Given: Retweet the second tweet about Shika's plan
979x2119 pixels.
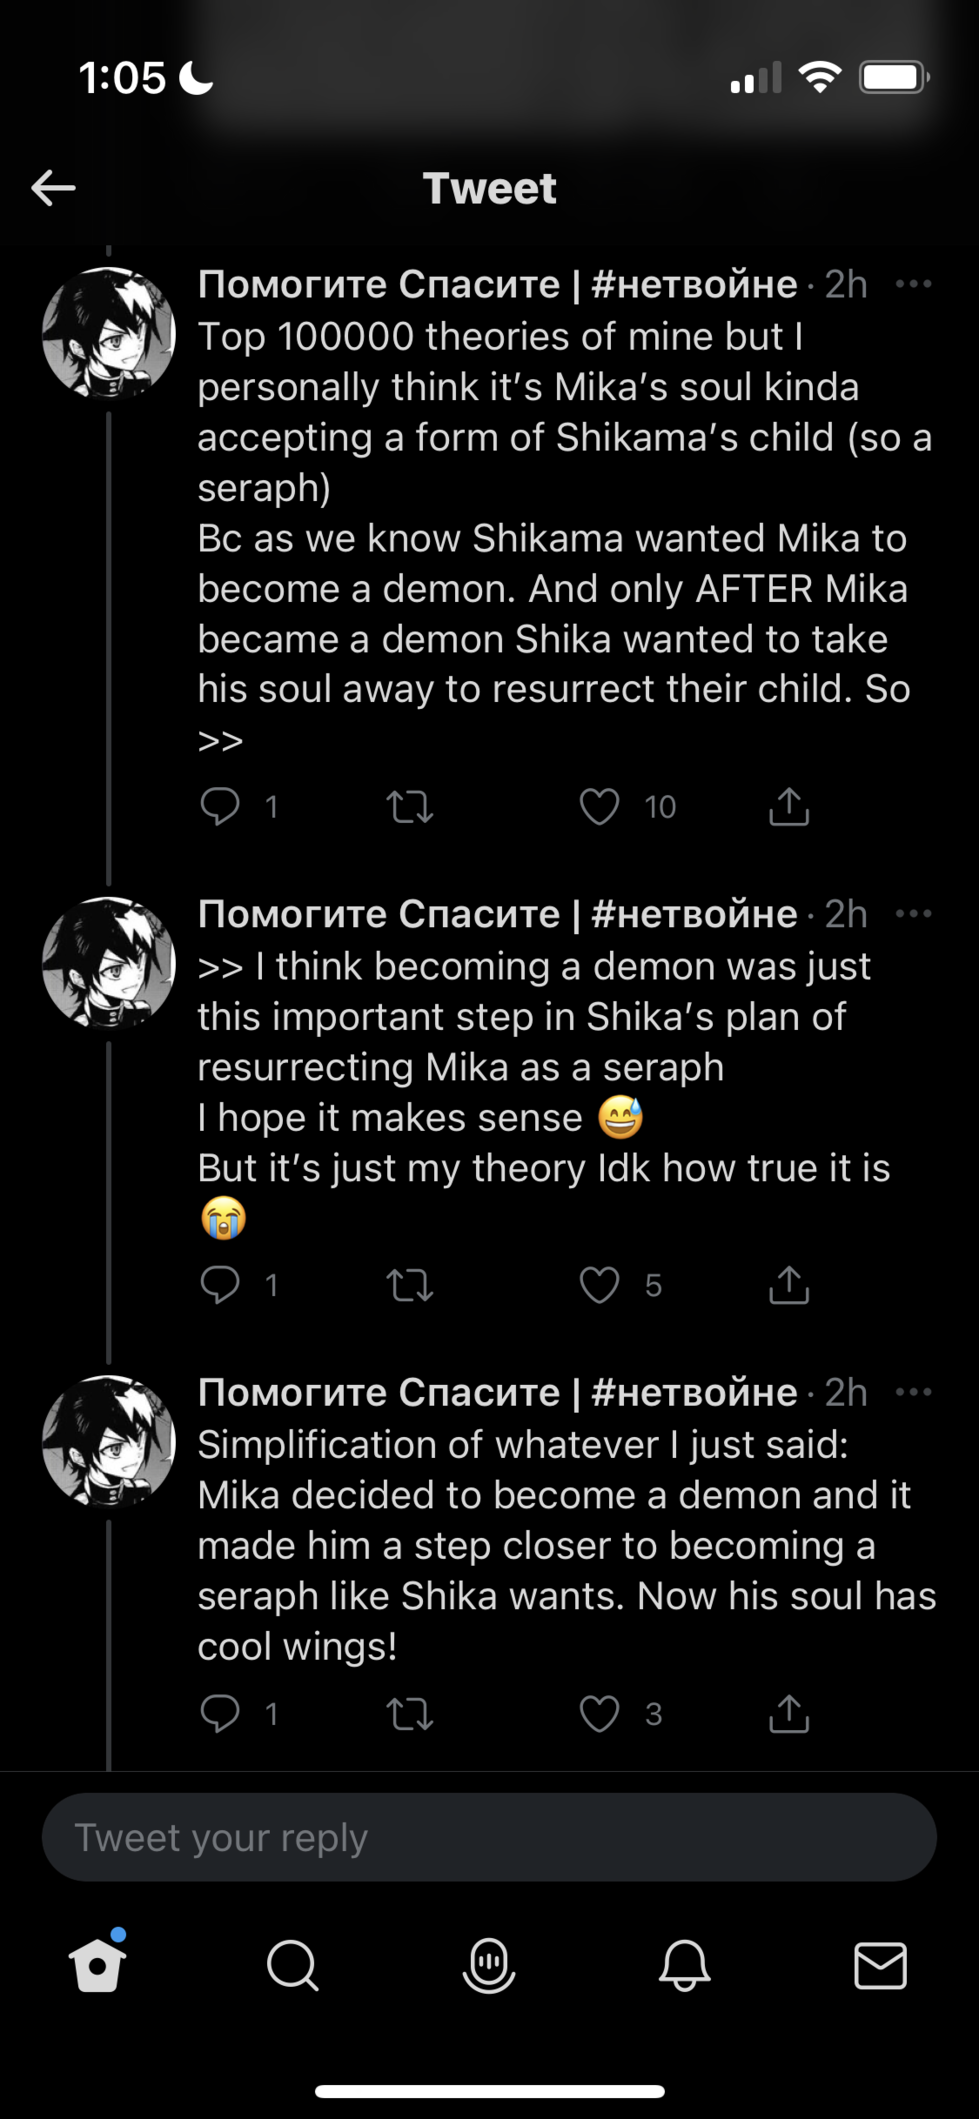Looking at the screenshot, I should (410, 1285).
